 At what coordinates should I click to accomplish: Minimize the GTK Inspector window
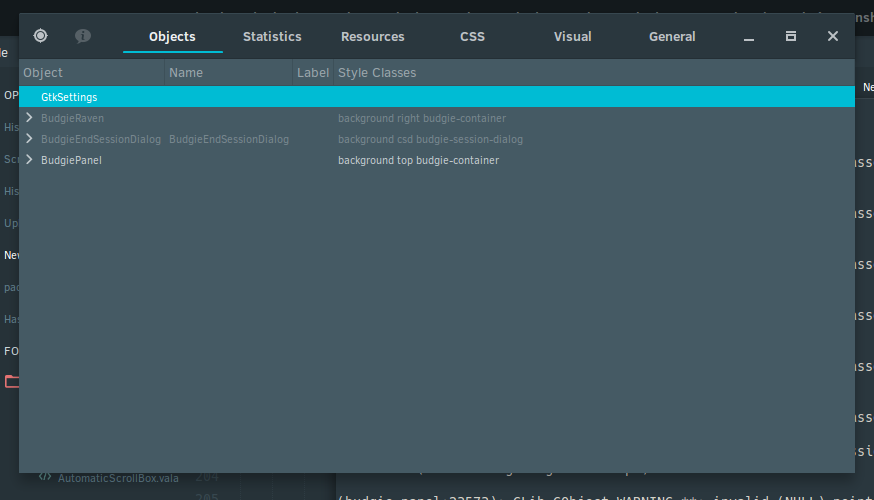click(749, 37)
